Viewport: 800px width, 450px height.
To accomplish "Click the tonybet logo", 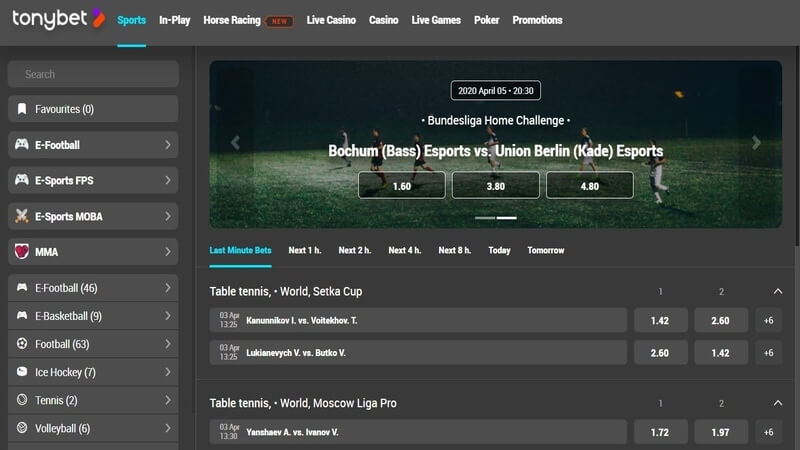I will click(59, 19).
